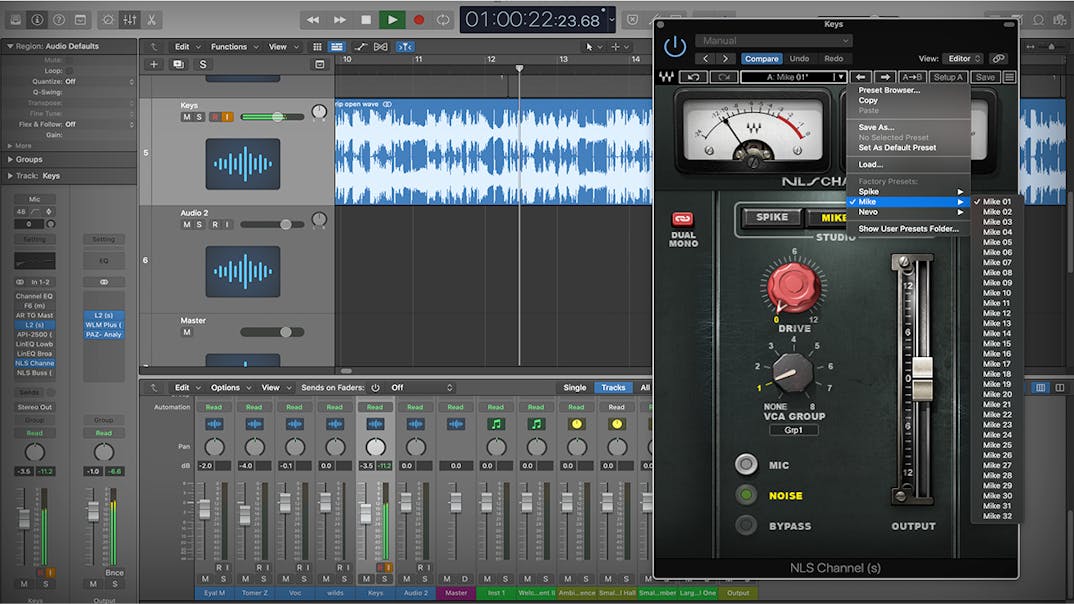Click the Dual Mono link icon
Screen dimensions: 1074x604
[683, 219]
